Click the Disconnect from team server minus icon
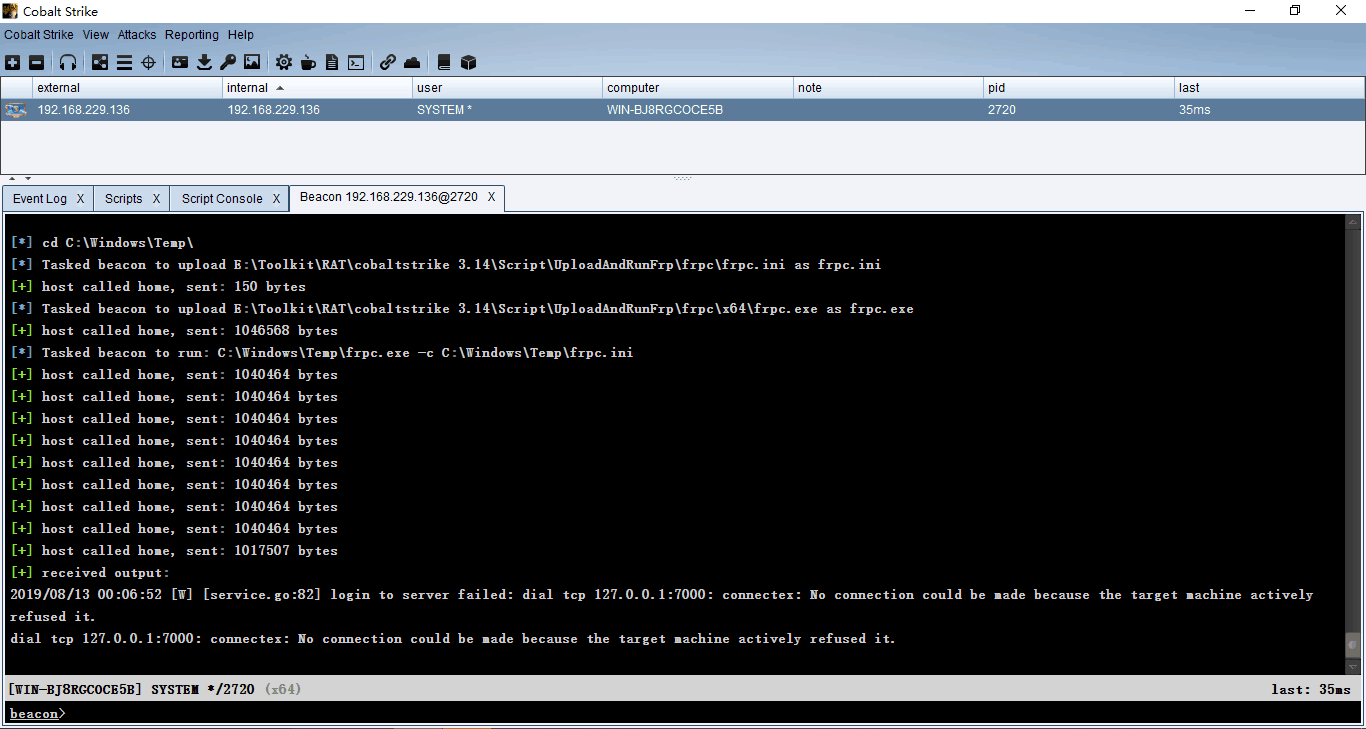Screen dimensions: 1366x729 click(37, 62)
